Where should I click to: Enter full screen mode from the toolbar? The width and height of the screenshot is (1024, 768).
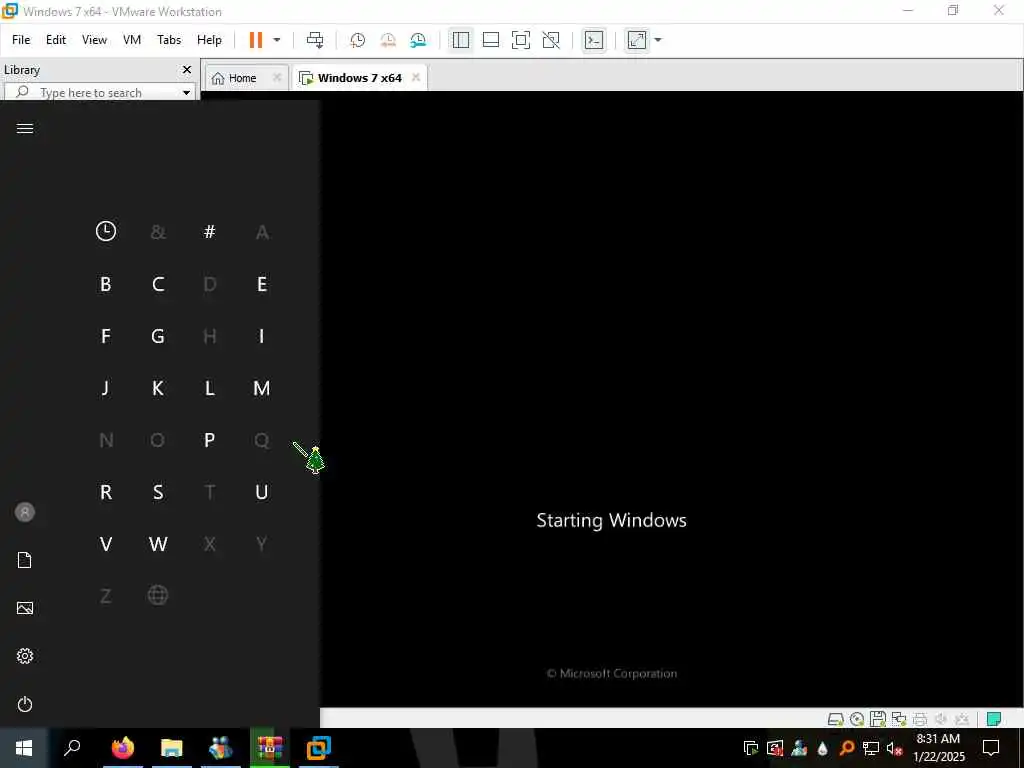[520, 40]
